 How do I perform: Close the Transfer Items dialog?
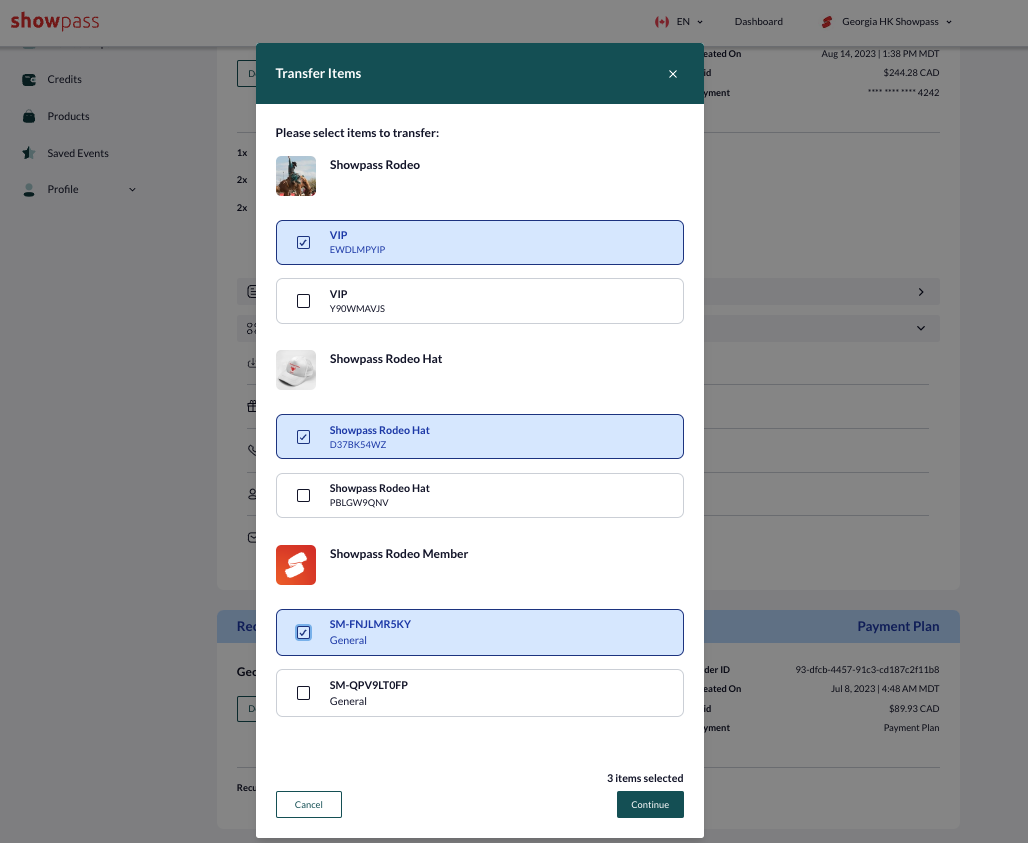(x=673, y=74)
